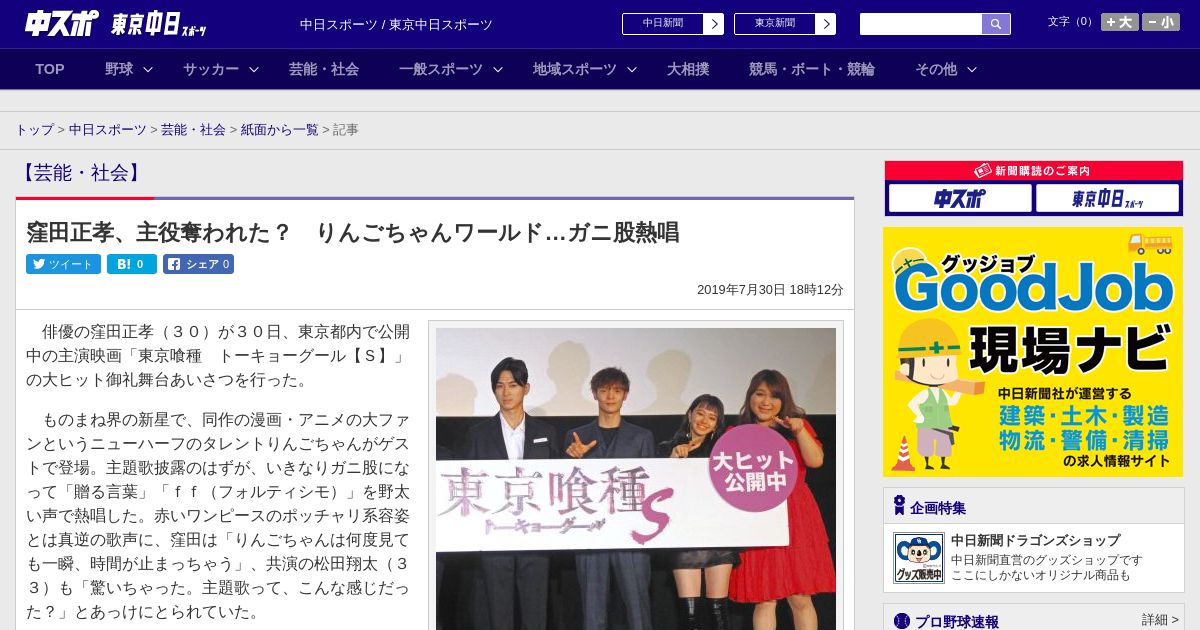Click 中日新聞ドラゴンズショップ link
The height and width of the screenshot is (630, 1200).
pos(1036,540)
